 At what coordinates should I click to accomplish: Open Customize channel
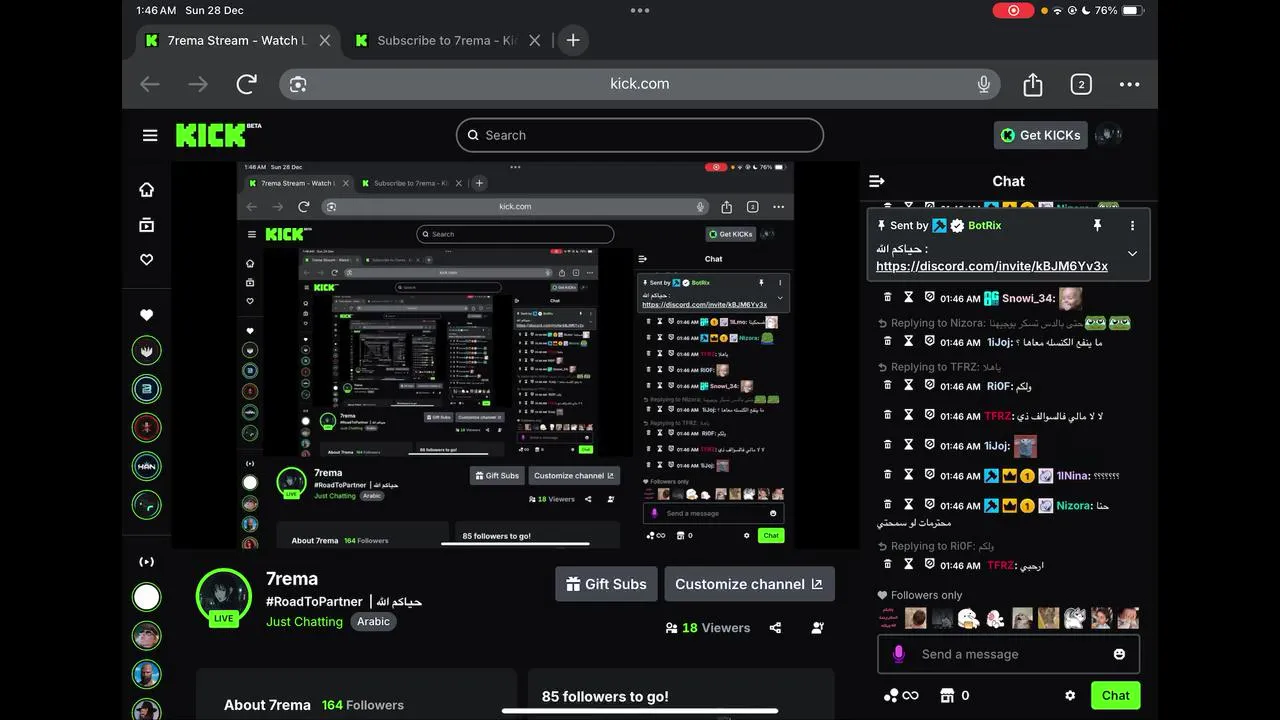[x=749, y=584]
